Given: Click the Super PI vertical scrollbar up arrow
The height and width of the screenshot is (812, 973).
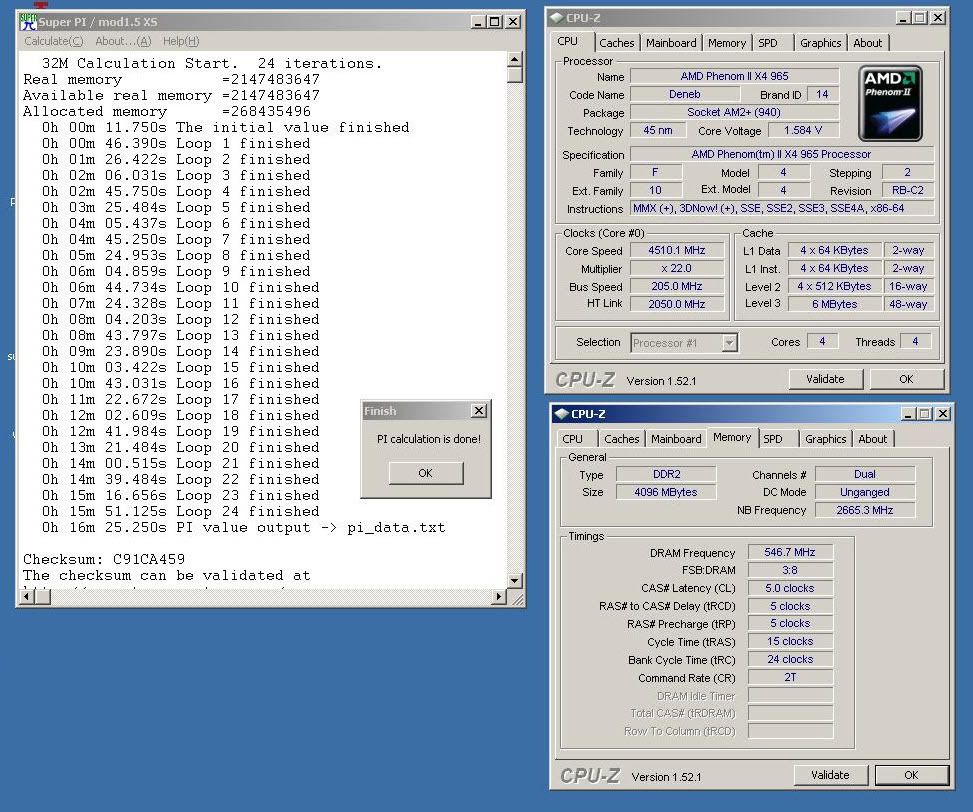Looking at the screenshot, I should click(x=514, y=60).
